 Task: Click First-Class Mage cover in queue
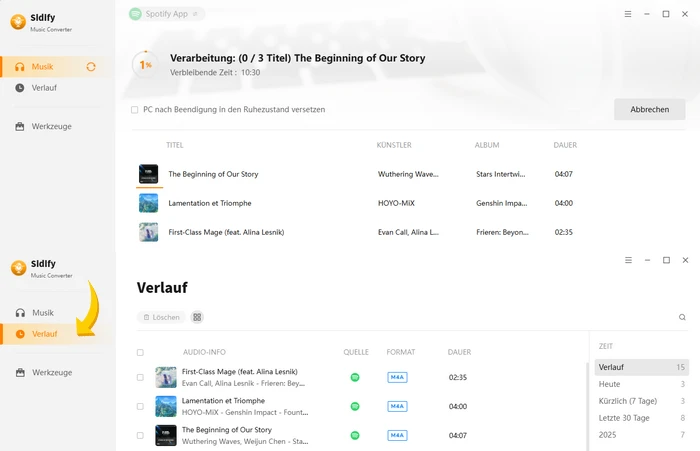coord(148,232)
